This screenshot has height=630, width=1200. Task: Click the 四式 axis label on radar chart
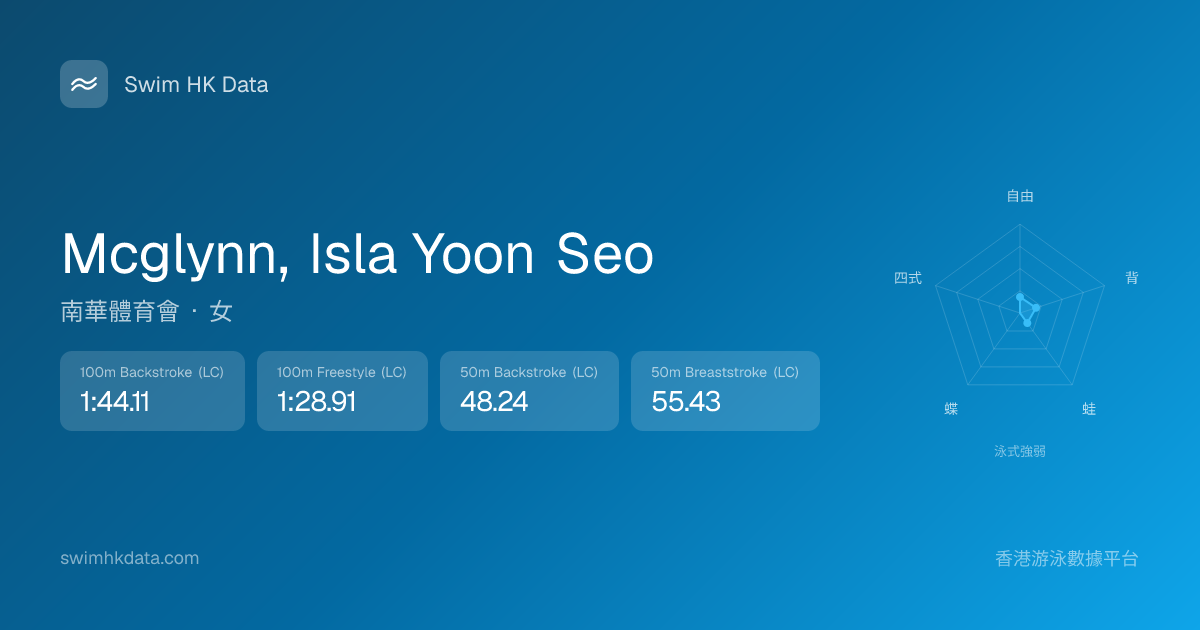click(908, 278)
